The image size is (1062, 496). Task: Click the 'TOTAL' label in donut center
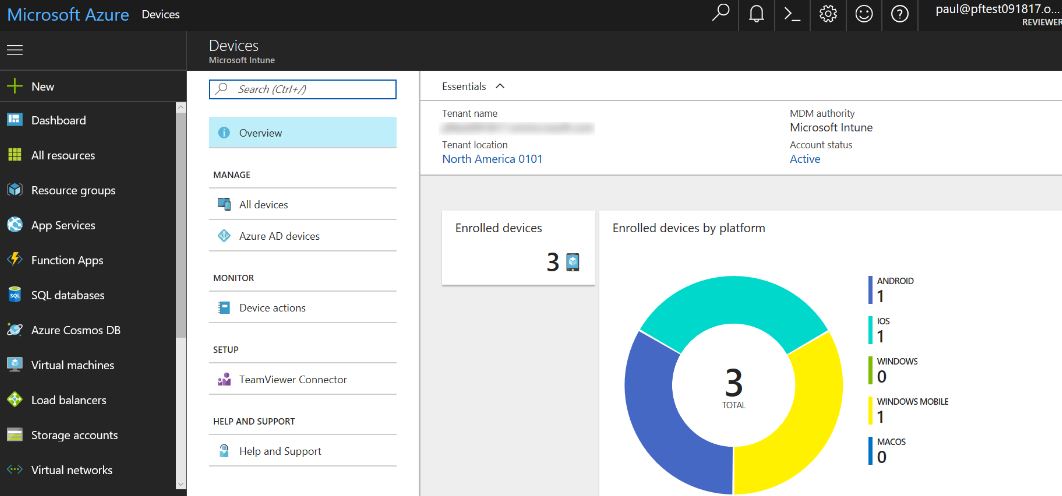[x=734, y=405]
